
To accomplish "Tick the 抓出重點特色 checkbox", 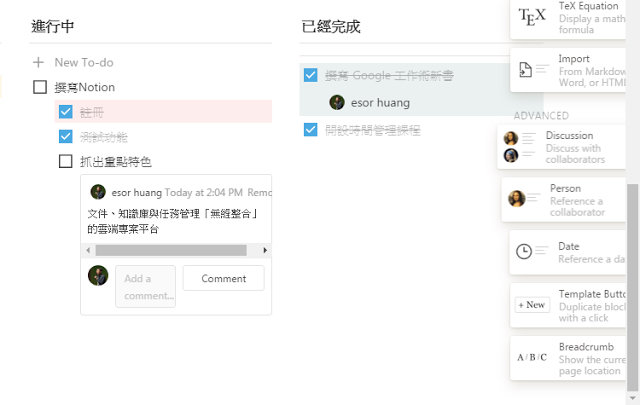I will coord(66,161).
